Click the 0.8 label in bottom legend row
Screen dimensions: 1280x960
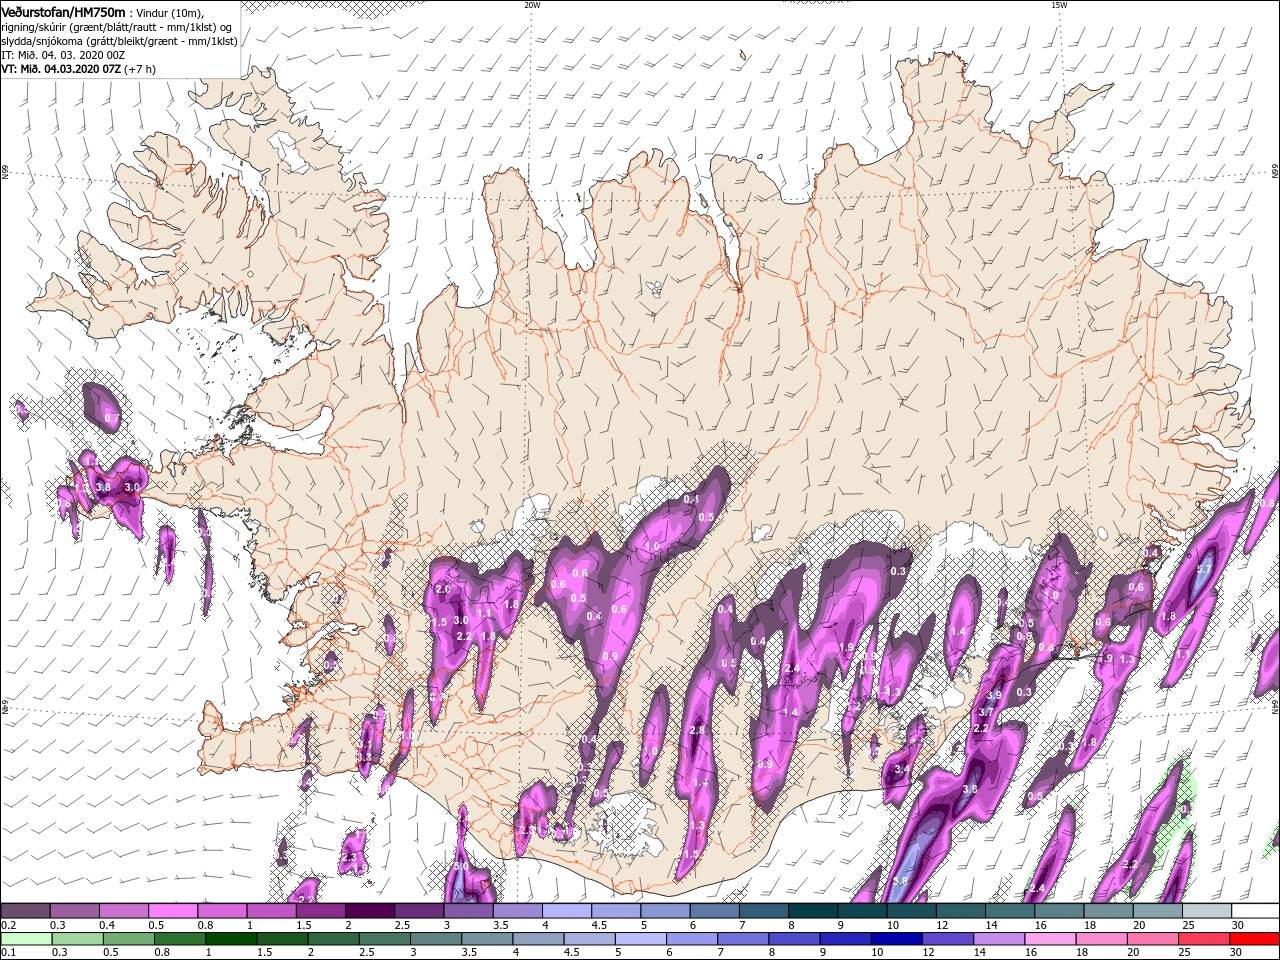pos(161,953)
